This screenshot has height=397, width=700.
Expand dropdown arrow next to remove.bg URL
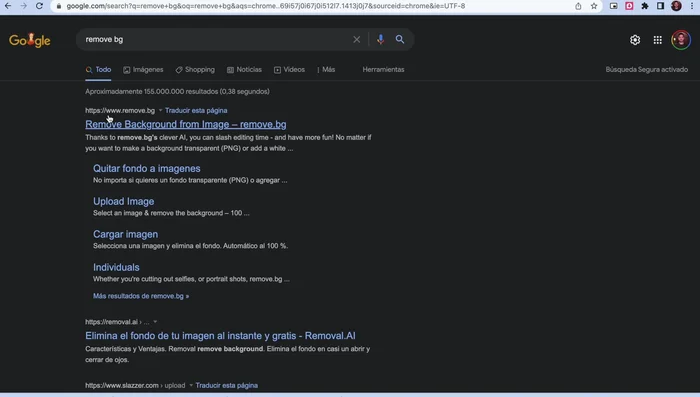coord(160,110)
